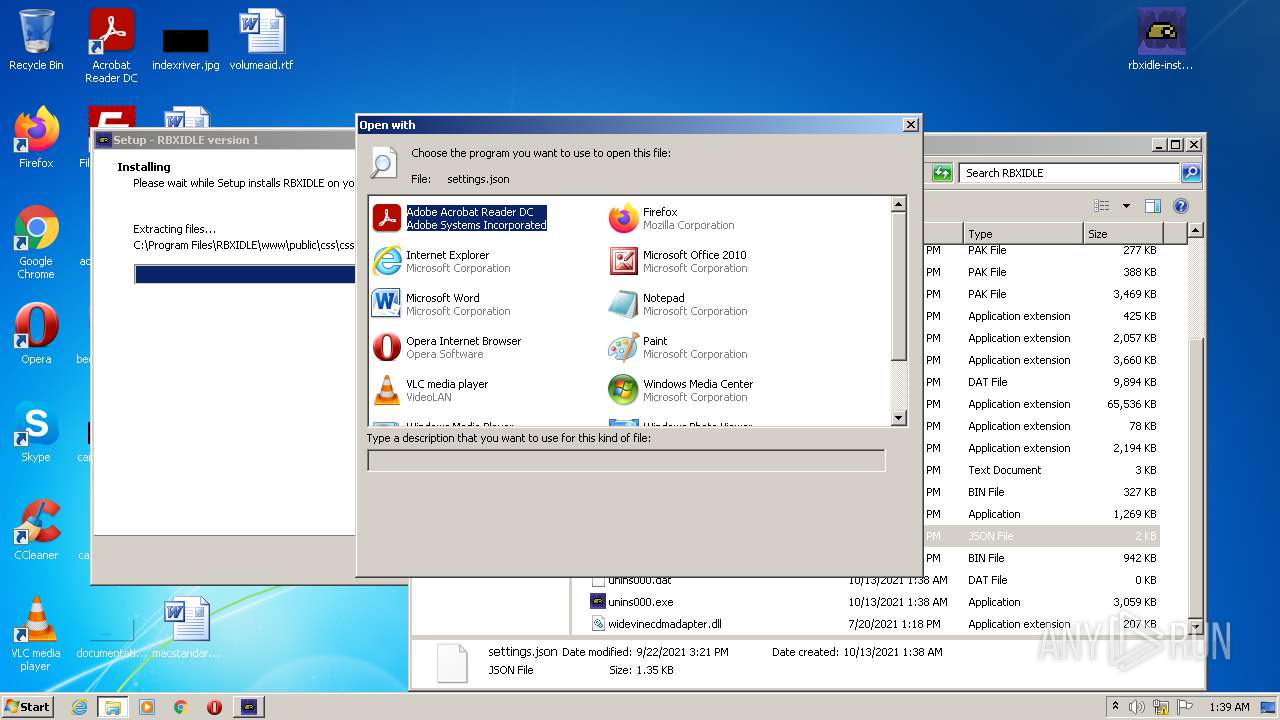Maximize the Explorer window
Image resolution: width=1280 pixels, height=720 pixels.
click(1176, 145)
